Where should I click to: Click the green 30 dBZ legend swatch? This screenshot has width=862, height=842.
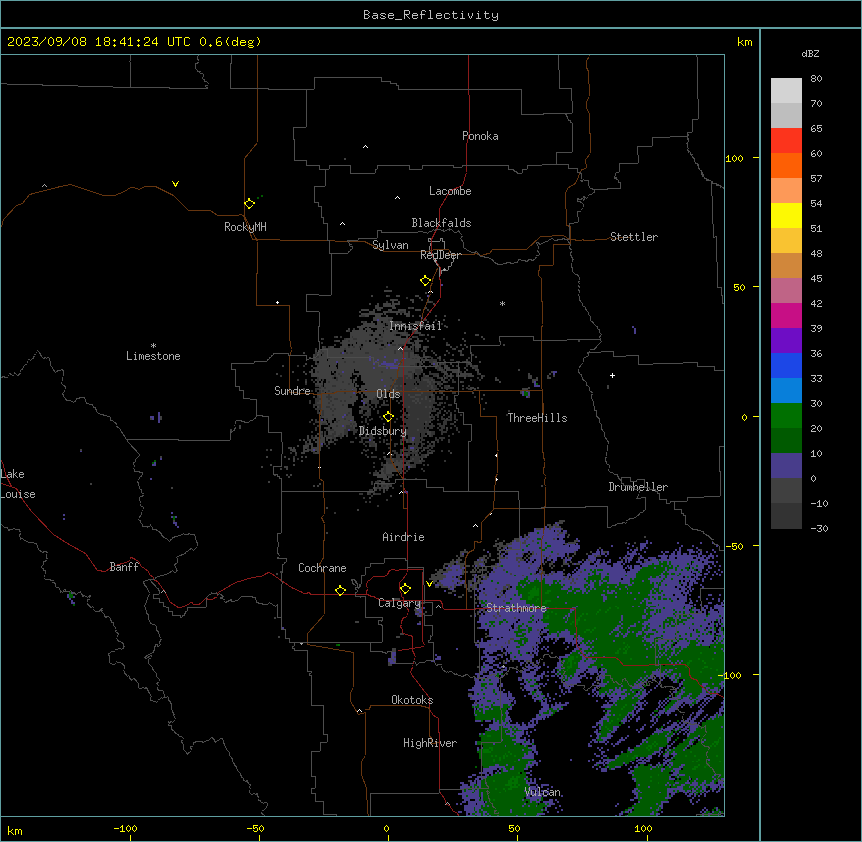(786, 416)
